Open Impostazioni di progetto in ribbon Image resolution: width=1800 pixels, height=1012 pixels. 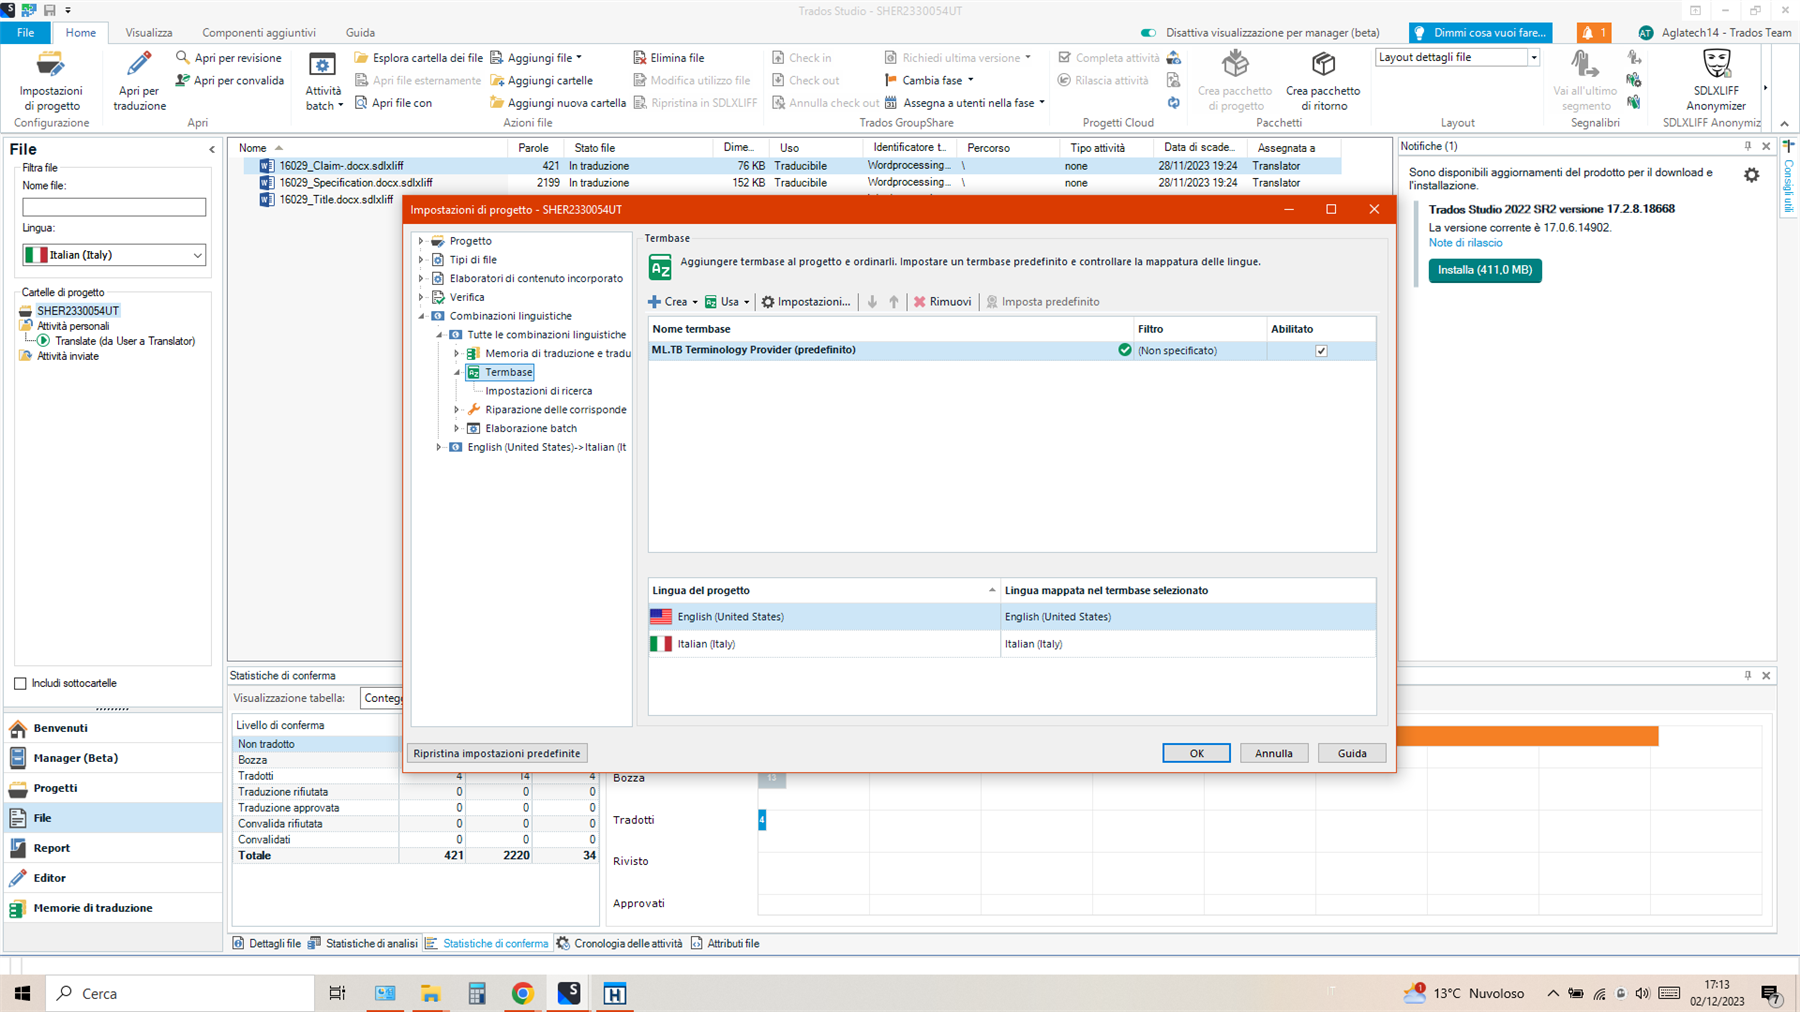click(x=51, y=80)
